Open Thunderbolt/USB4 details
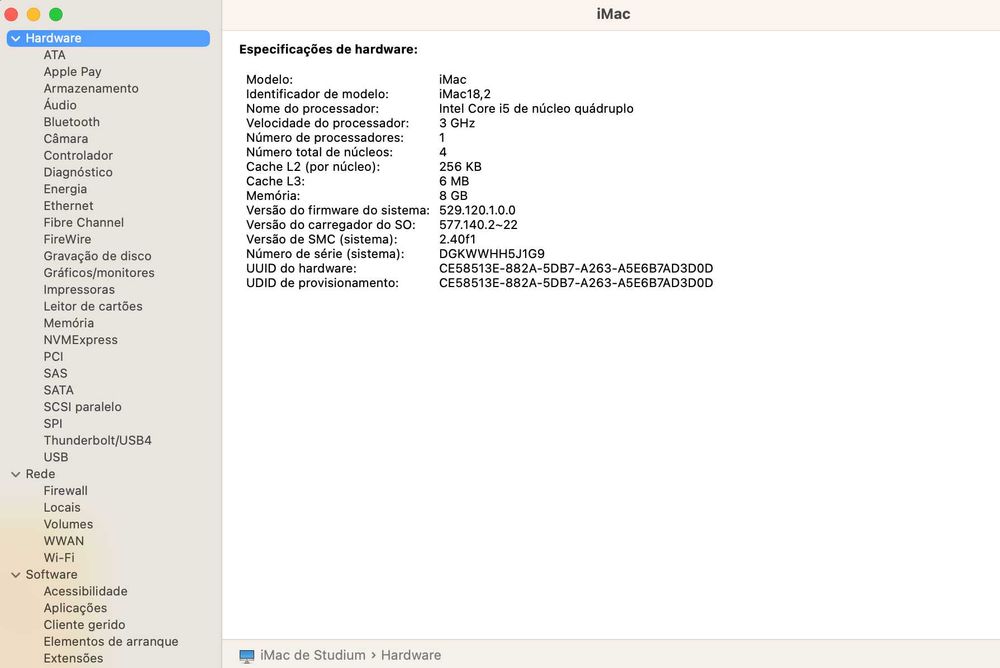The image size is (1000, 668). point(98,440)
